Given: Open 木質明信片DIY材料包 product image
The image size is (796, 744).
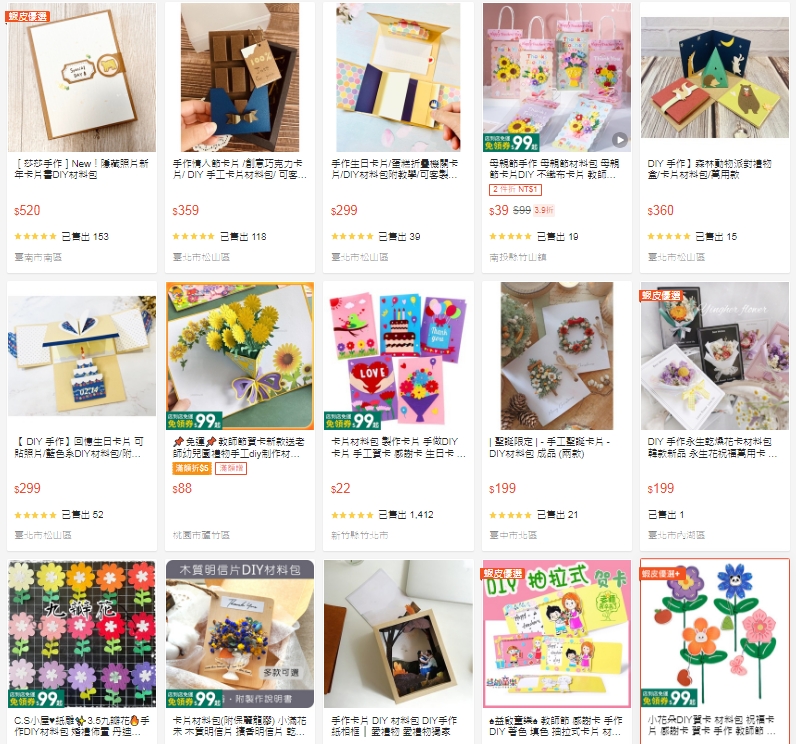Looking at the screenshot, I should [x=240, y=634].
